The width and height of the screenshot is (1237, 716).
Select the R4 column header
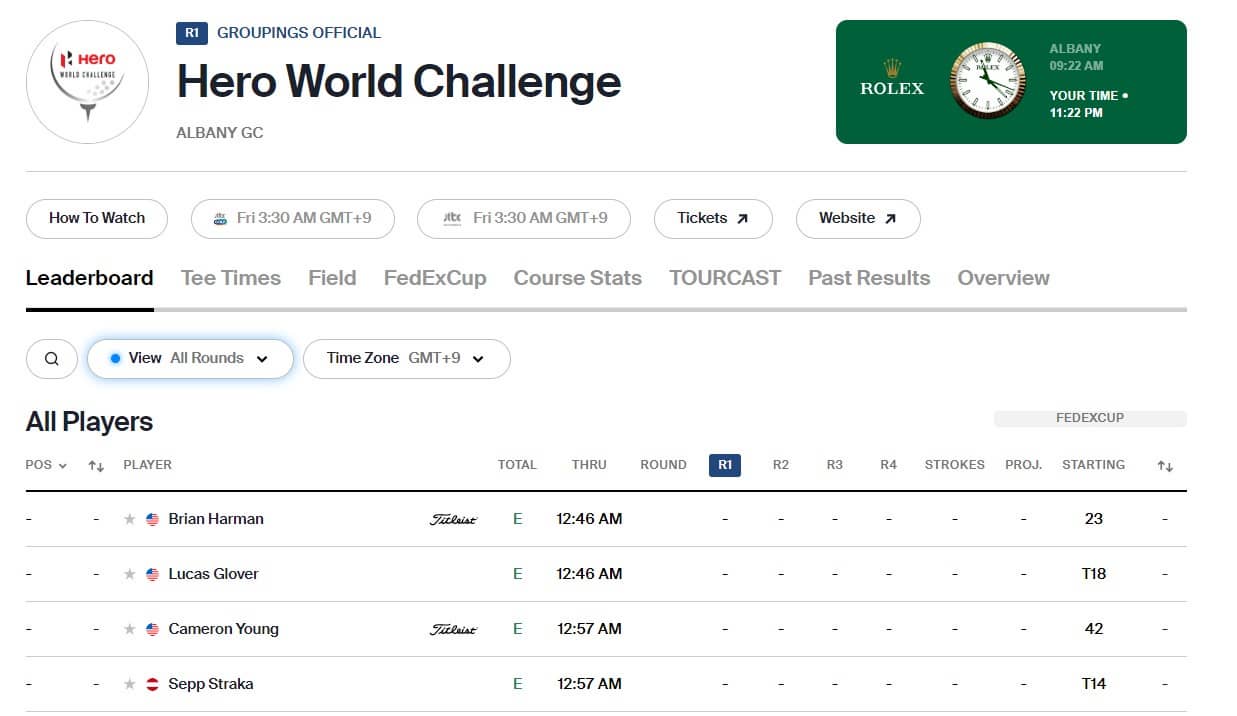tap(888, 465)
